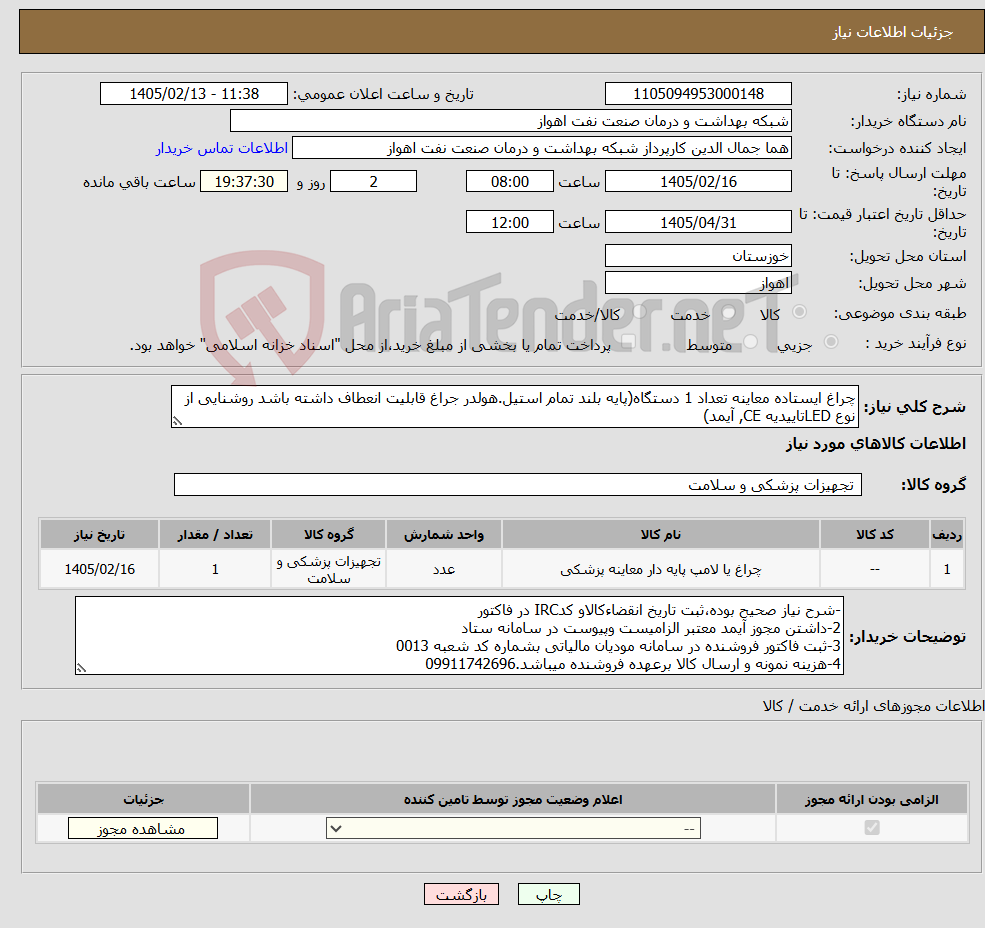Click the need date cell 1405/02/16

coord(99,569)
